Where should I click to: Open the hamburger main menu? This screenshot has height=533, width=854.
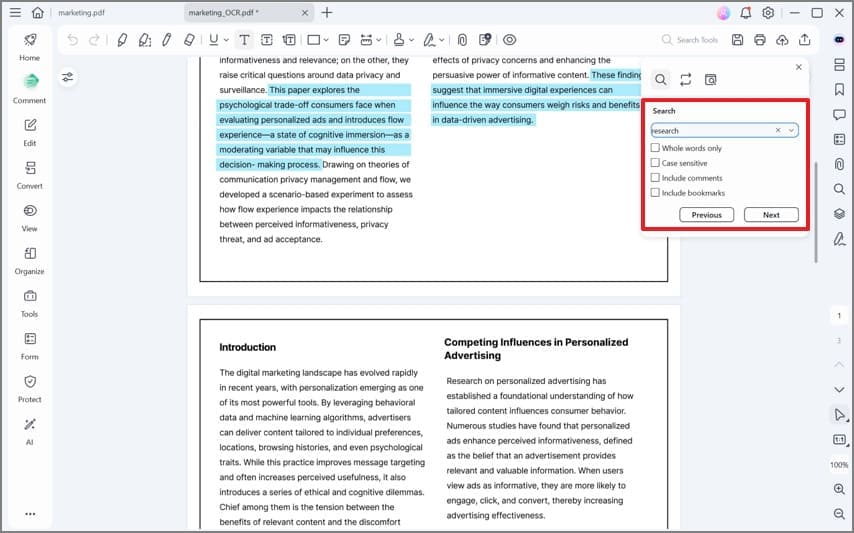[x=15, y=13]
